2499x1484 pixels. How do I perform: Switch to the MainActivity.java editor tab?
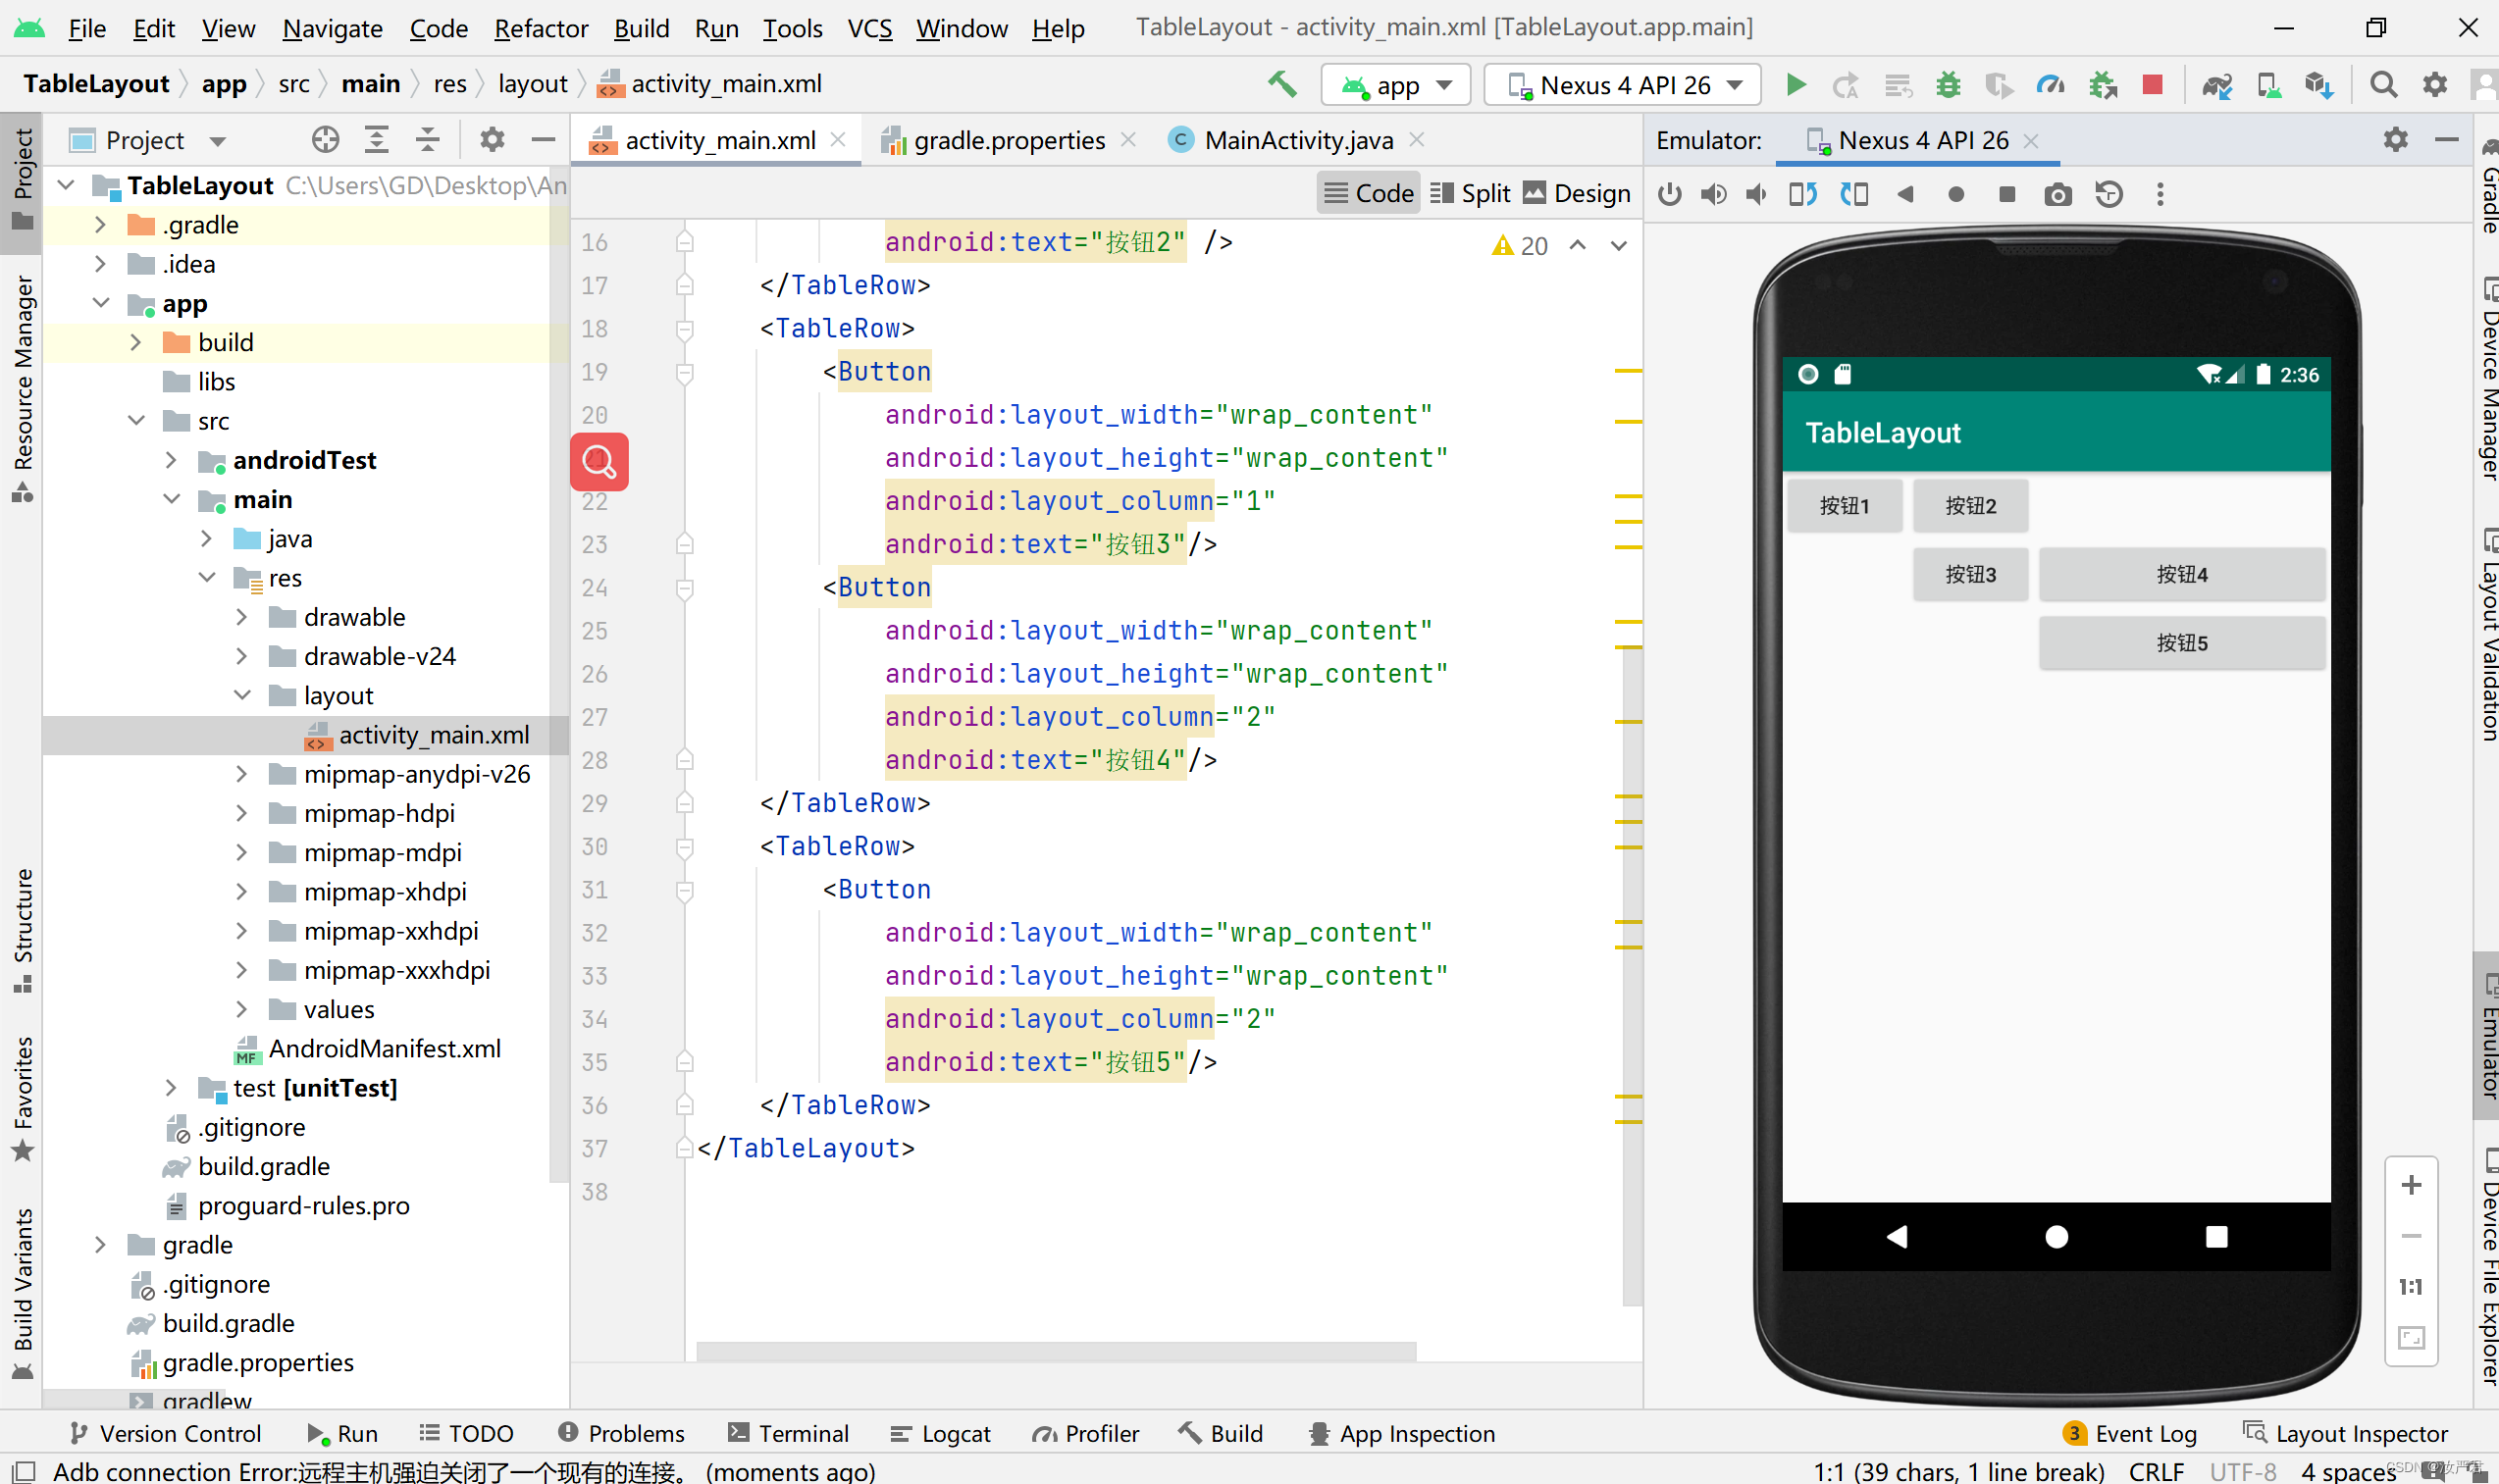1298,140
